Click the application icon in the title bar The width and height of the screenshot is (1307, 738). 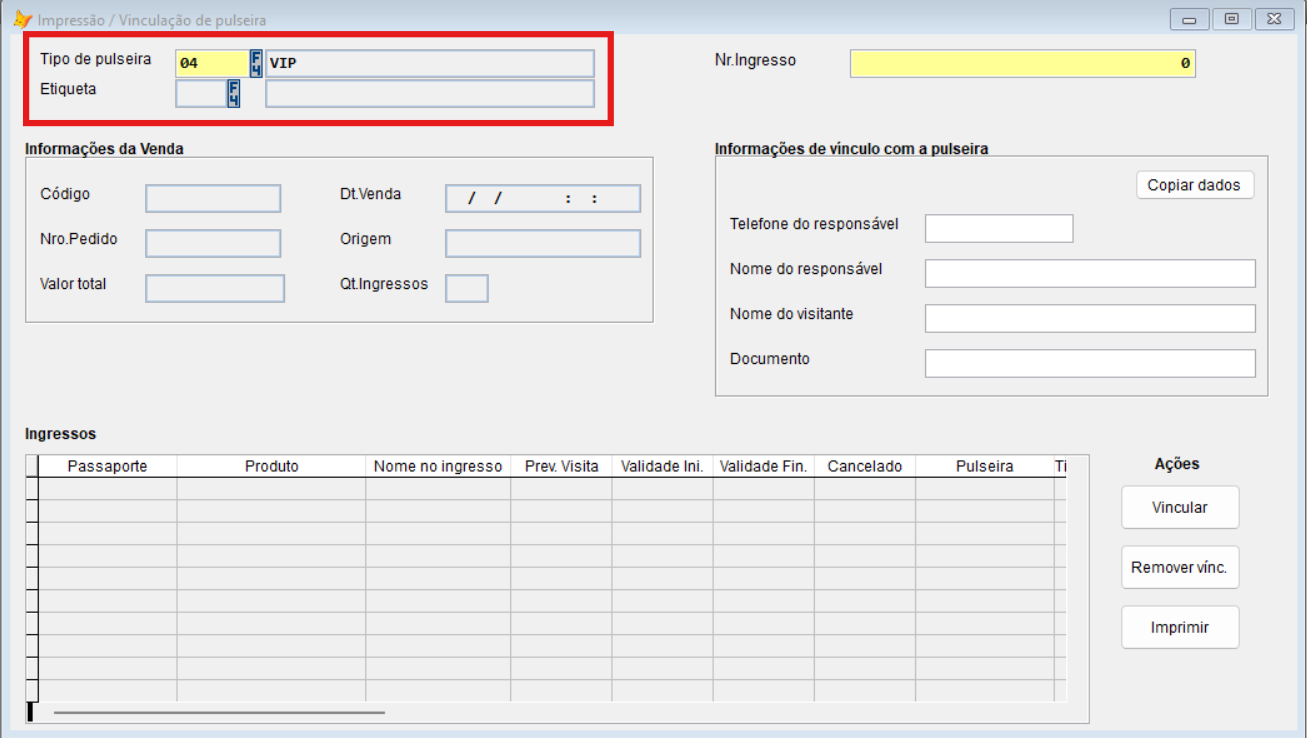pos(21,19)
